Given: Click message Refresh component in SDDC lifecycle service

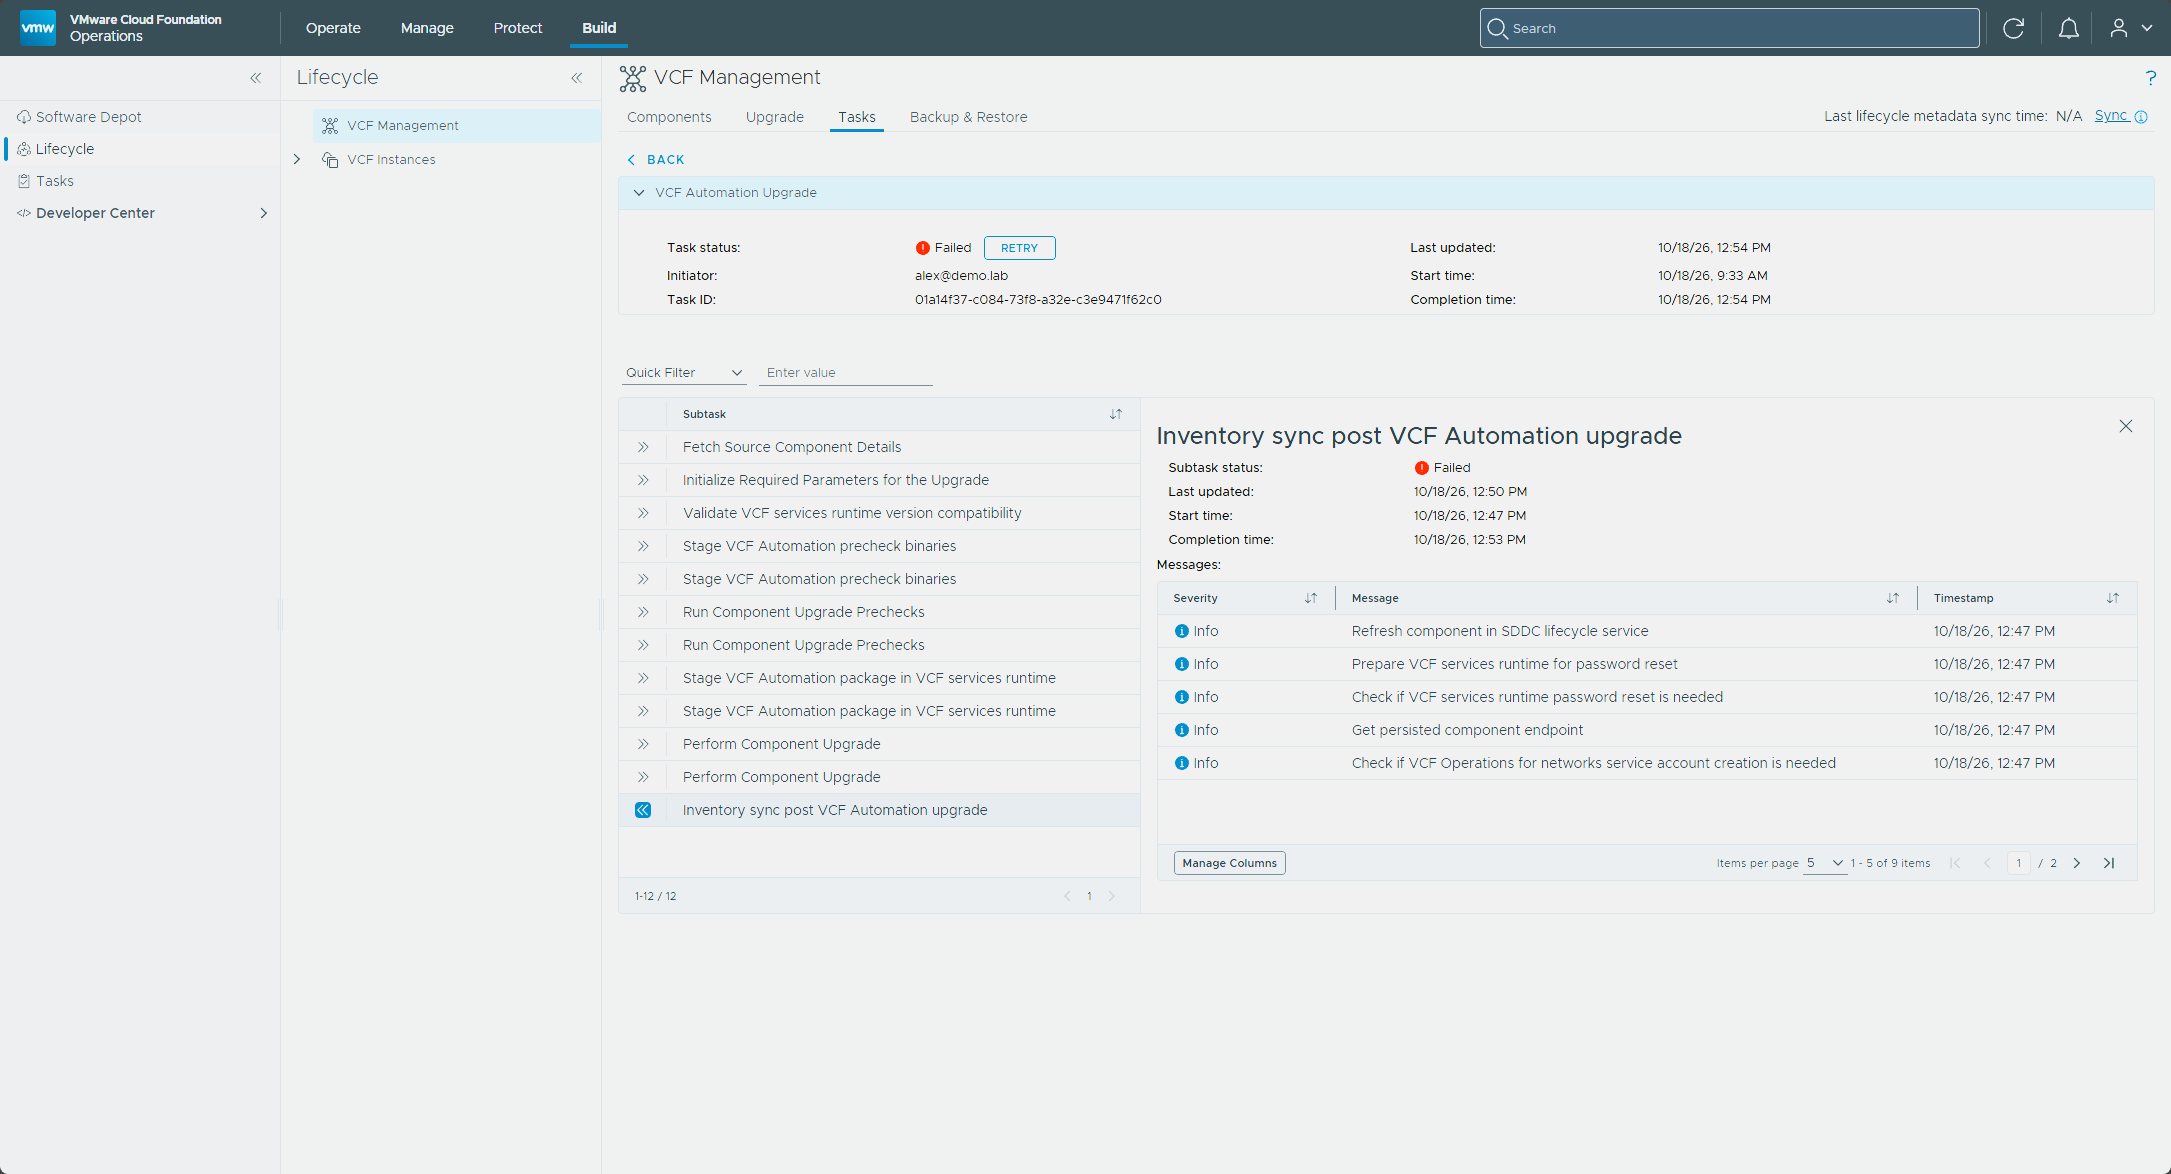Looking at the screenshot, I should (1500, 631).
